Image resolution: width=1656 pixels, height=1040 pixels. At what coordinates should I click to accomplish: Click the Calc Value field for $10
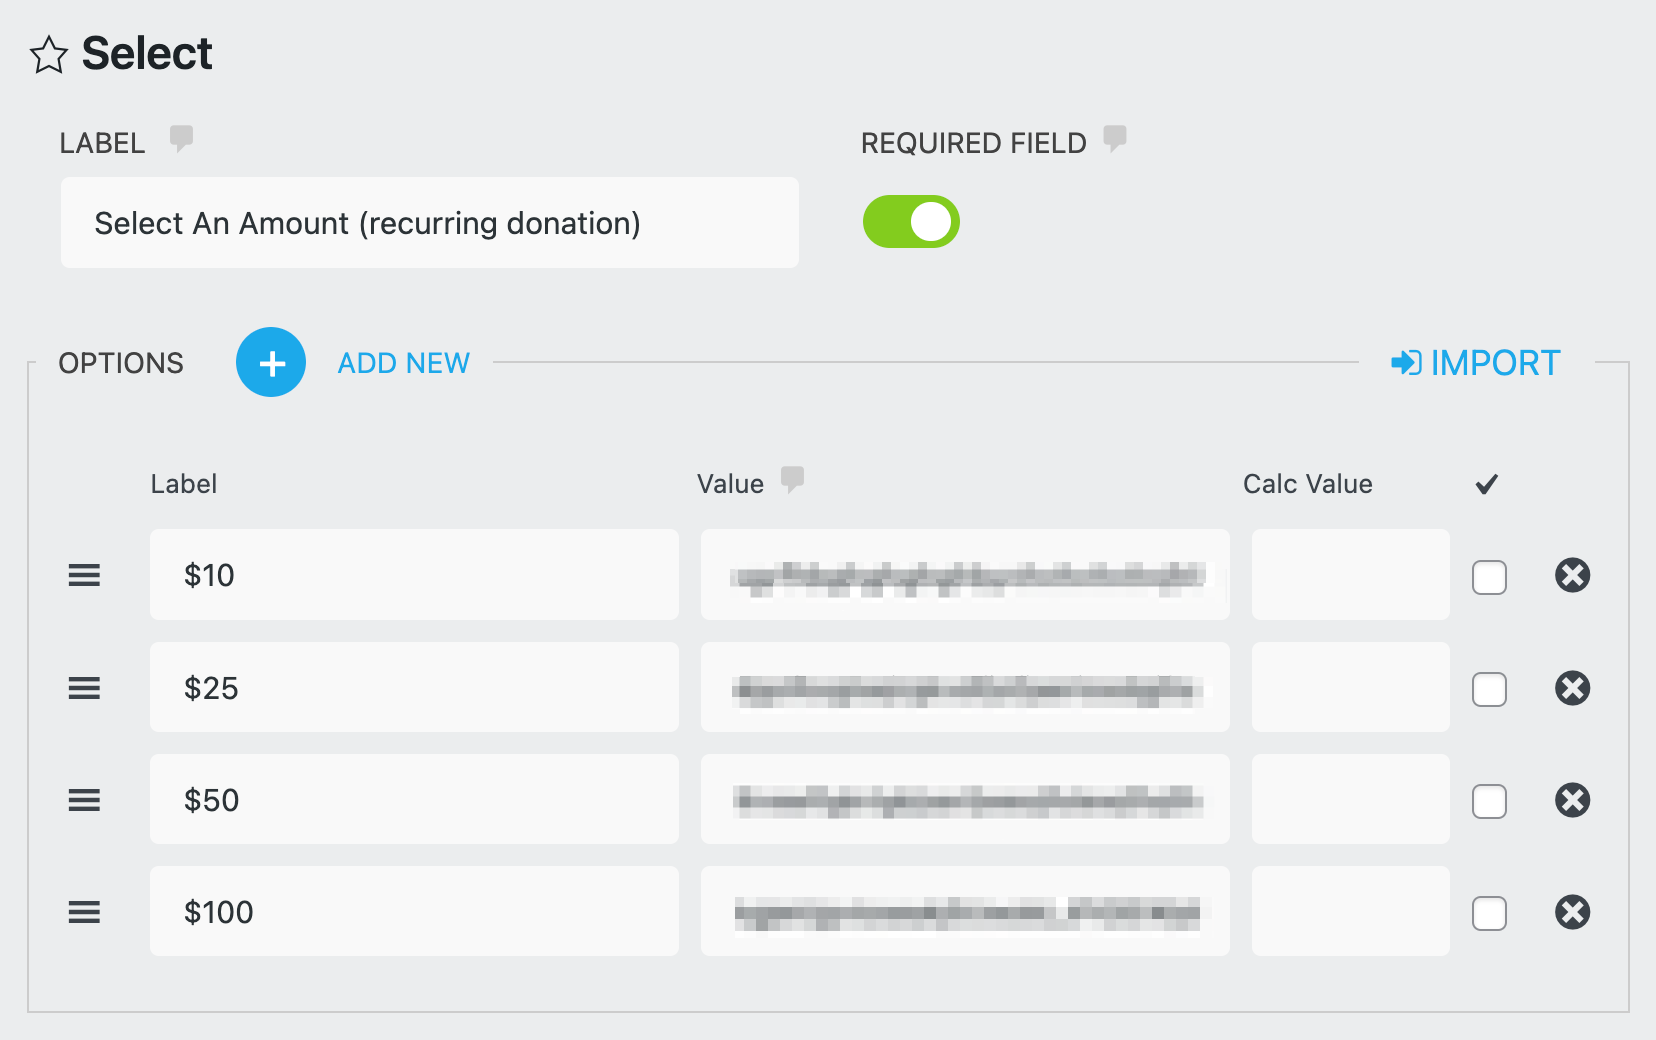pos(1349,575)
